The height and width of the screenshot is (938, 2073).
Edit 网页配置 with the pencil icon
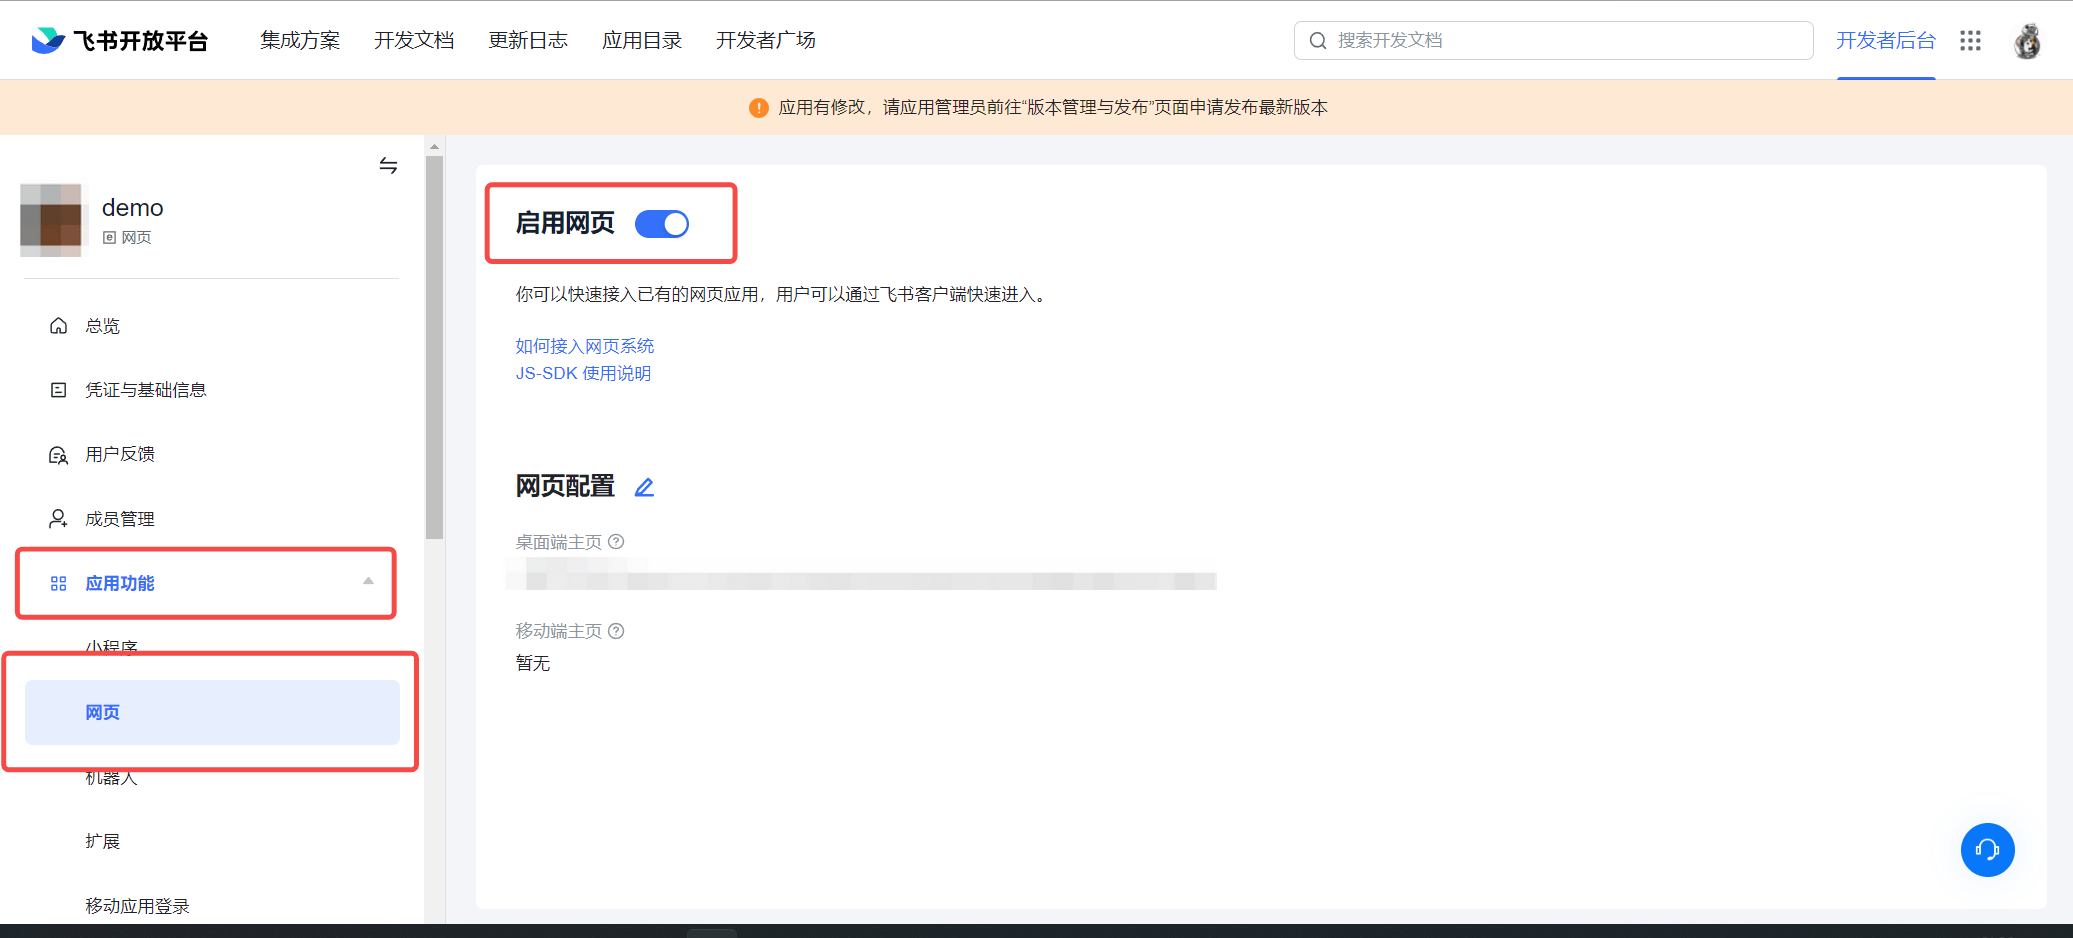point(645,487)
